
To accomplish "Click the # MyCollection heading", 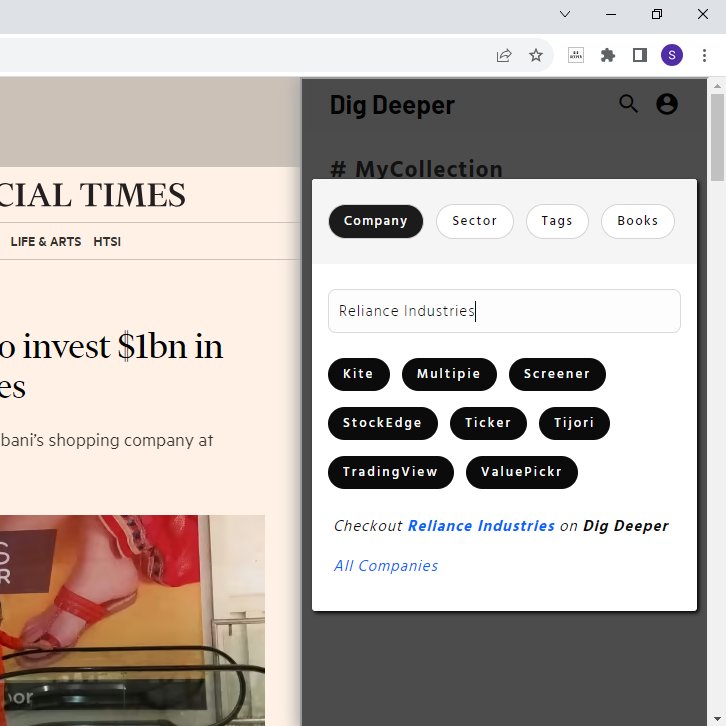I will tap(416, 169).
